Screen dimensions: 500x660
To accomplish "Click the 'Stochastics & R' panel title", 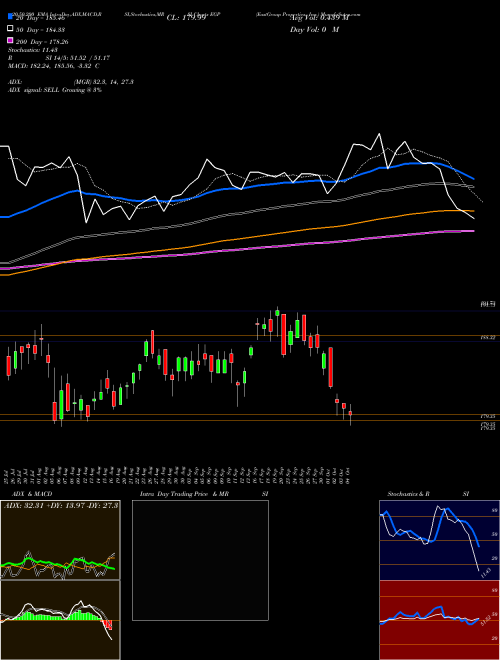I will coord(409,494).
